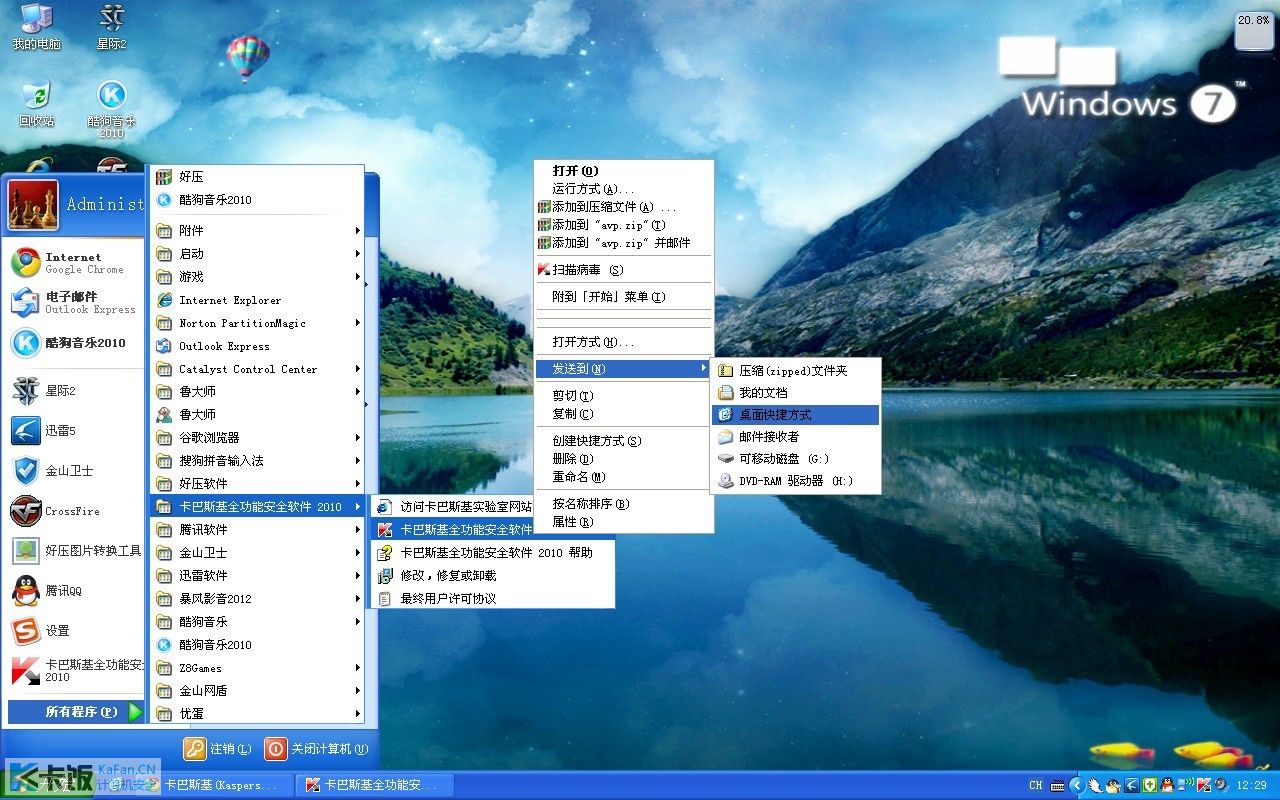1280x800 pixels.
Task: Select 压缩(zipped)文件夹 in Send To submenu
Action: pos(796,371)
